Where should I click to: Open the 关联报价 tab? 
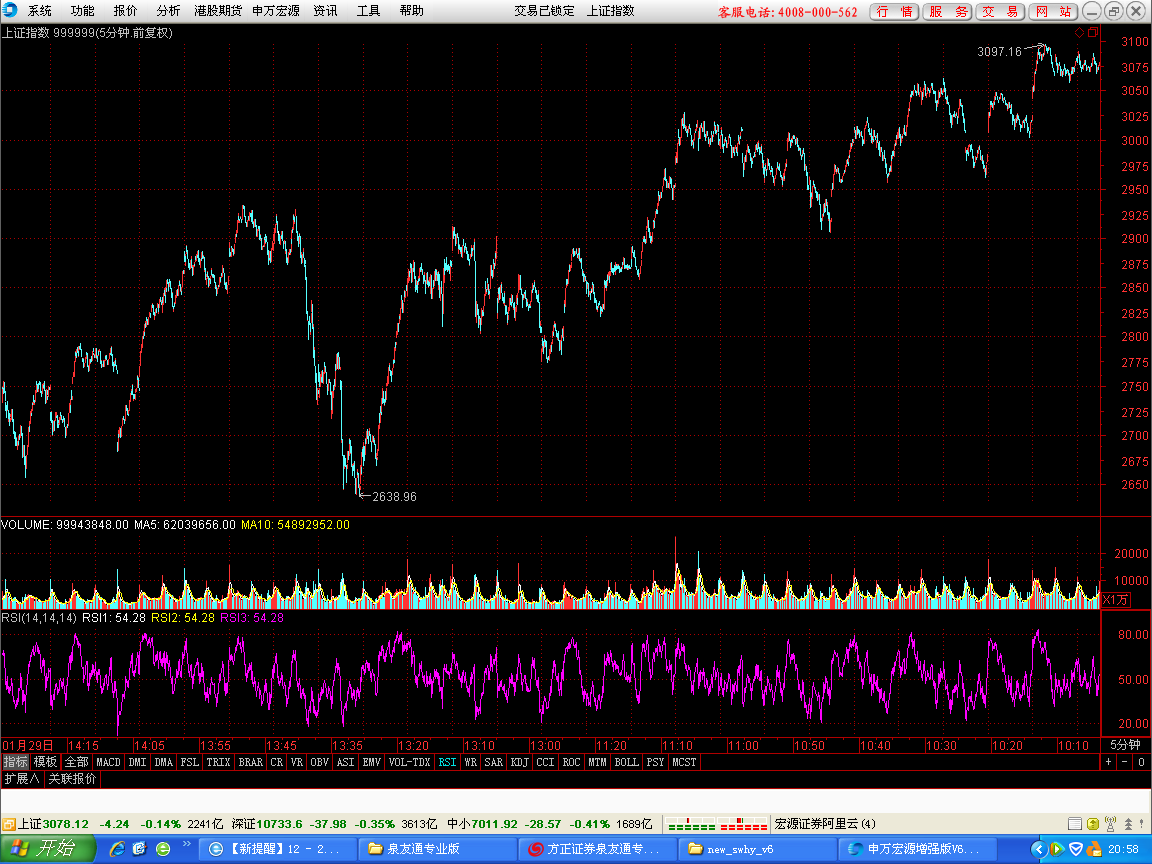72,779
